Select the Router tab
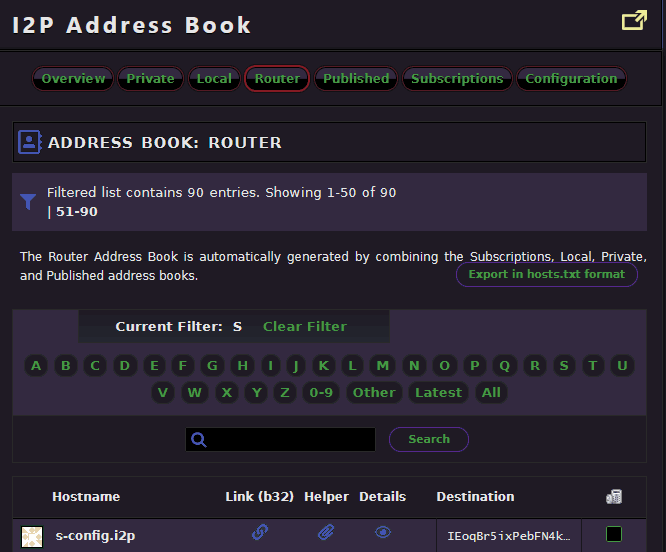The image size is (666, 552). tap(277, 79)
